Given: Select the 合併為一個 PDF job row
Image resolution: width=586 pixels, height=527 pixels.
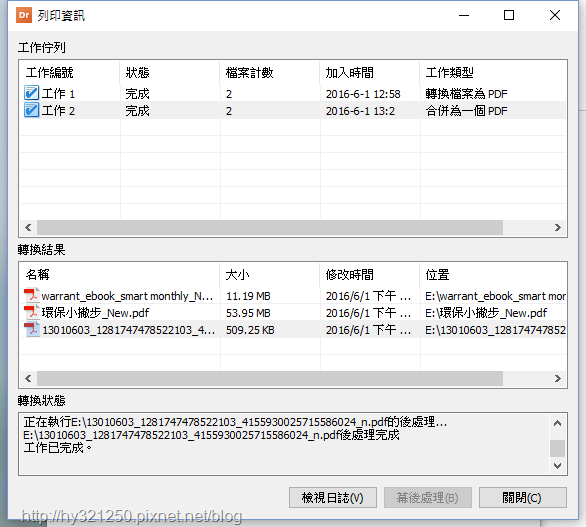Looking at the screenshot, I should point(293,110).
